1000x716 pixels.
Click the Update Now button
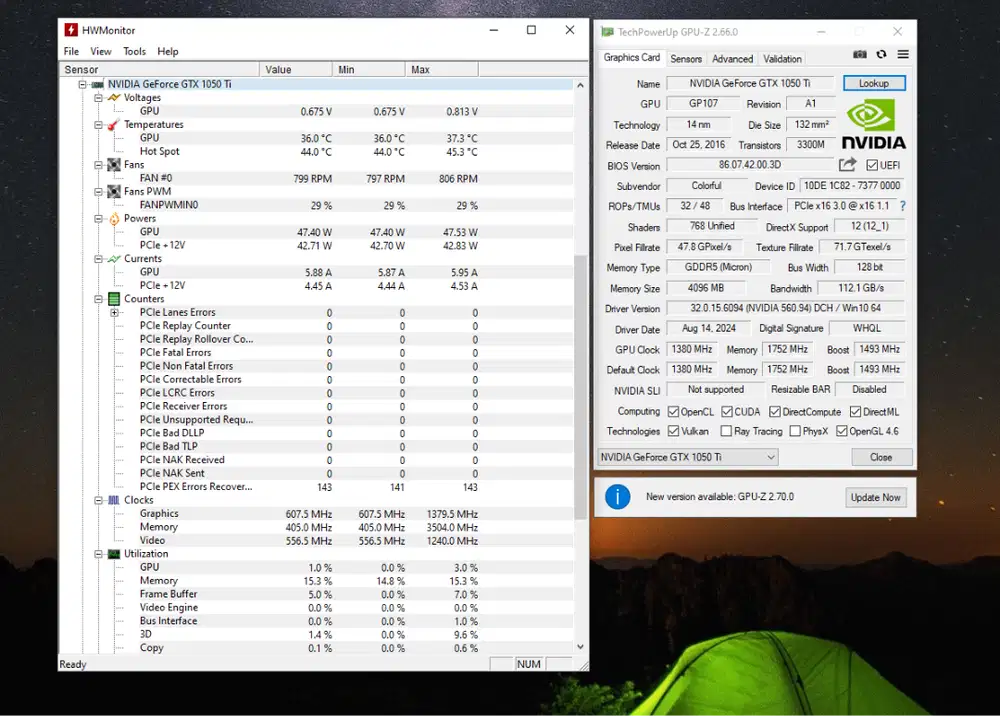tap(876, 497)
